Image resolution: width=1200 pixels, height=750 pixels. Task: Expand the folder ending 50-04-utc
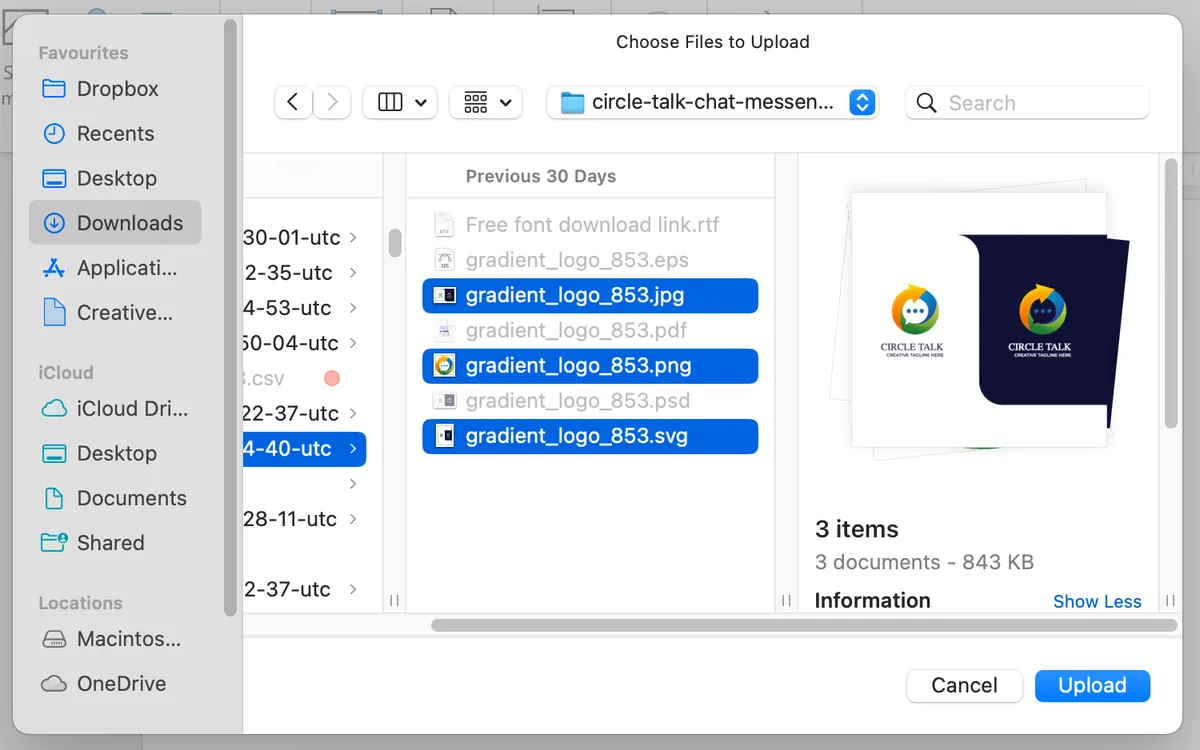[353, 343]
